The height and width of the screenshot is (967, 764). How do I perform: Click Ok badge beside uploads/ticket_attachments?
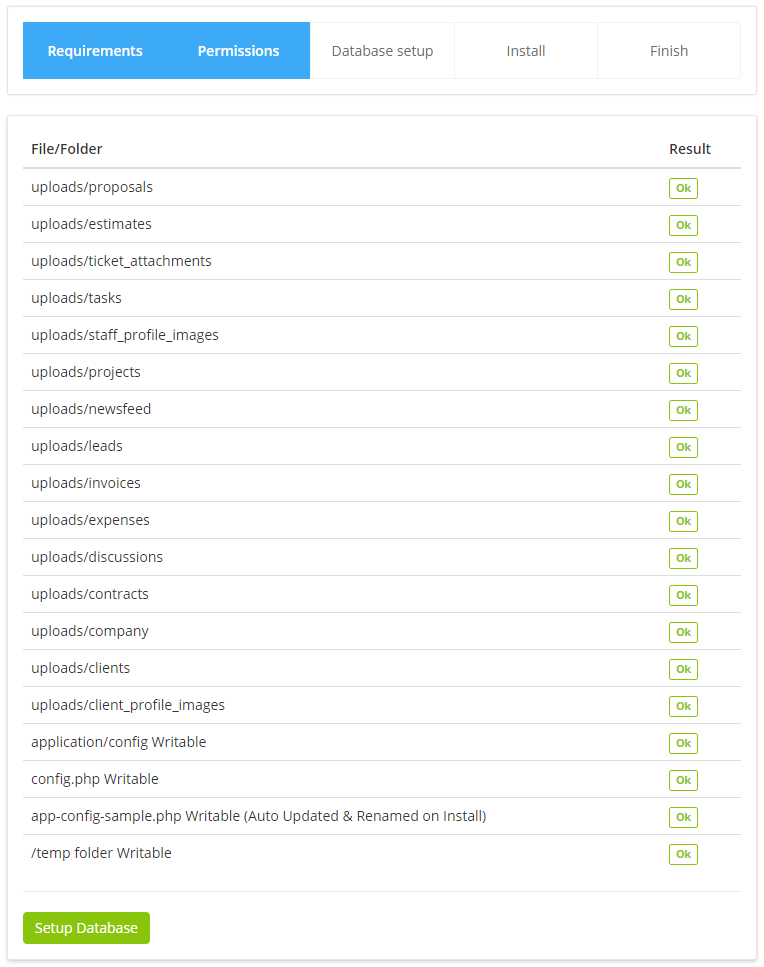tap(683, 262)
